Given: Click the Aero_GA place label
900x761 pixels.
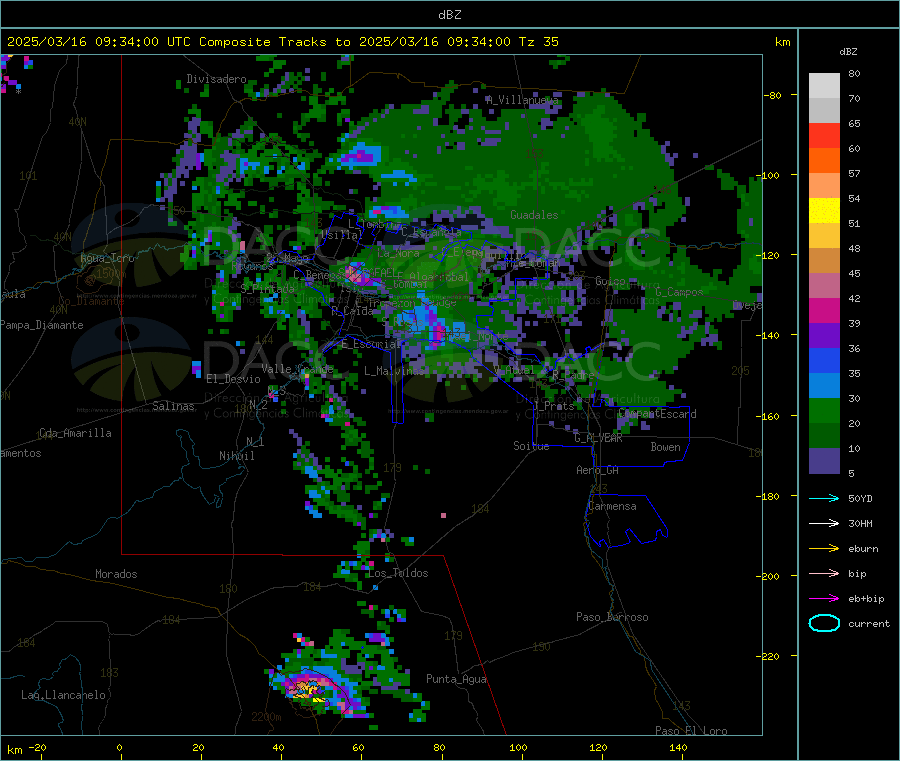Looking at the screenshot, I should pyautogui.click(x=598, y=470).
